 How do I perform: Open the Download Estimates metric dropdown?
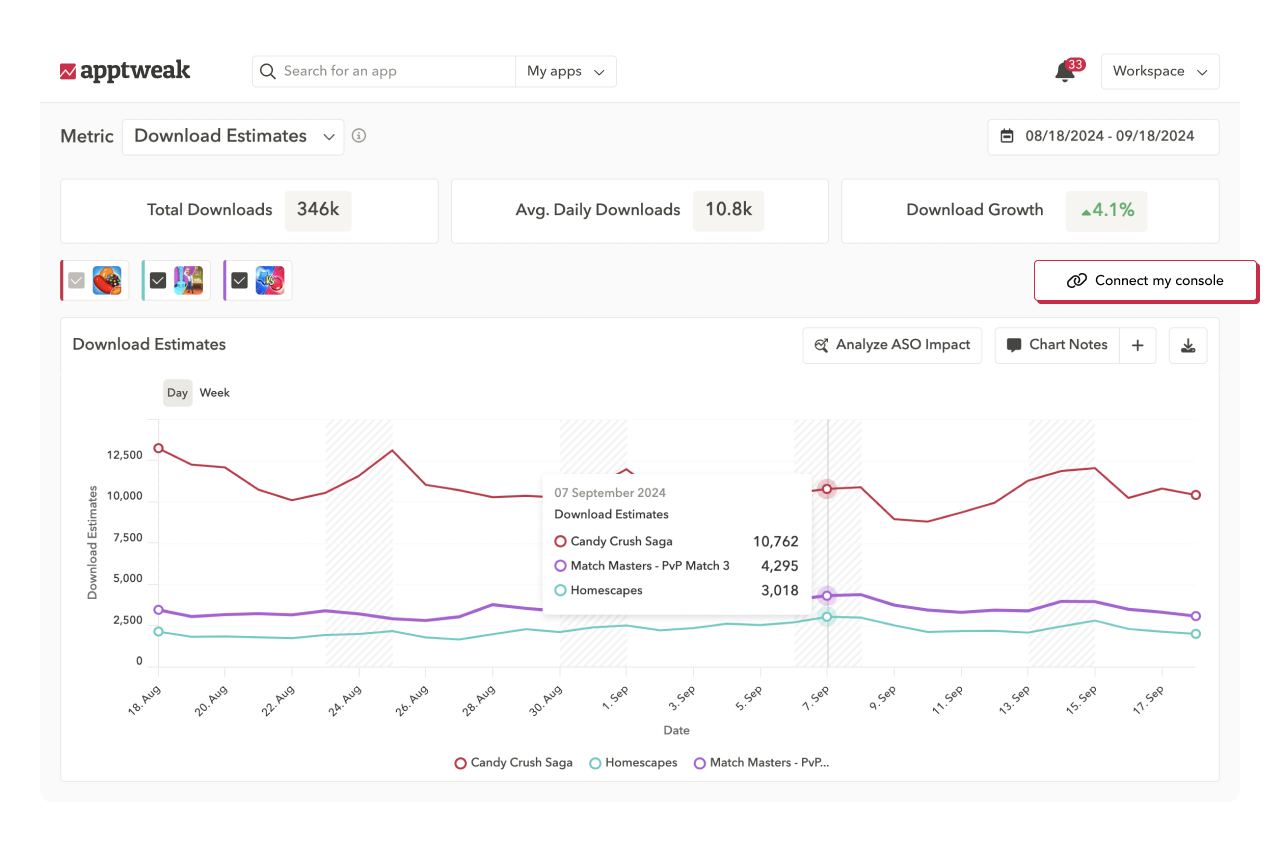pyautogui.click(x=233, y=137)
